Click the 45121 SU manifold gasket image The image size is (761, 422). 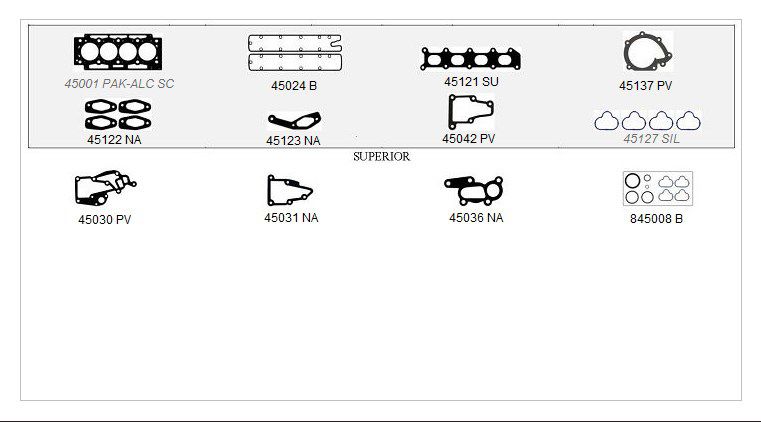[x=470, y=59]
